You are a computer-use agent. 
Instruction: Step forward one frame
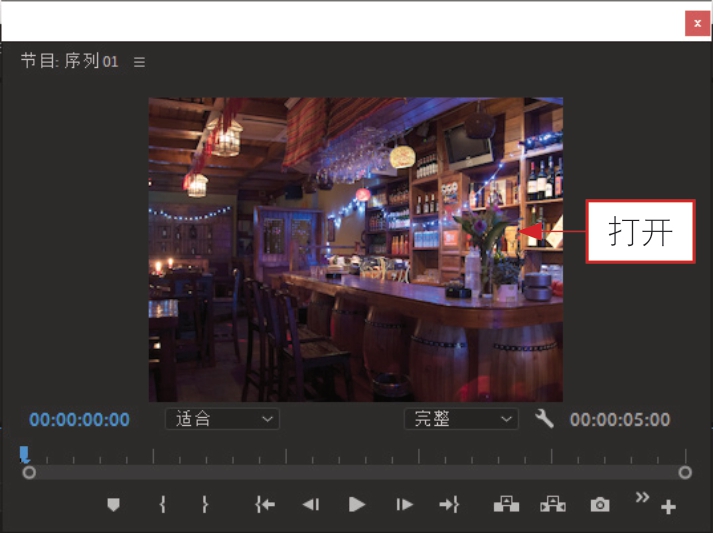(x=404, y=504)
